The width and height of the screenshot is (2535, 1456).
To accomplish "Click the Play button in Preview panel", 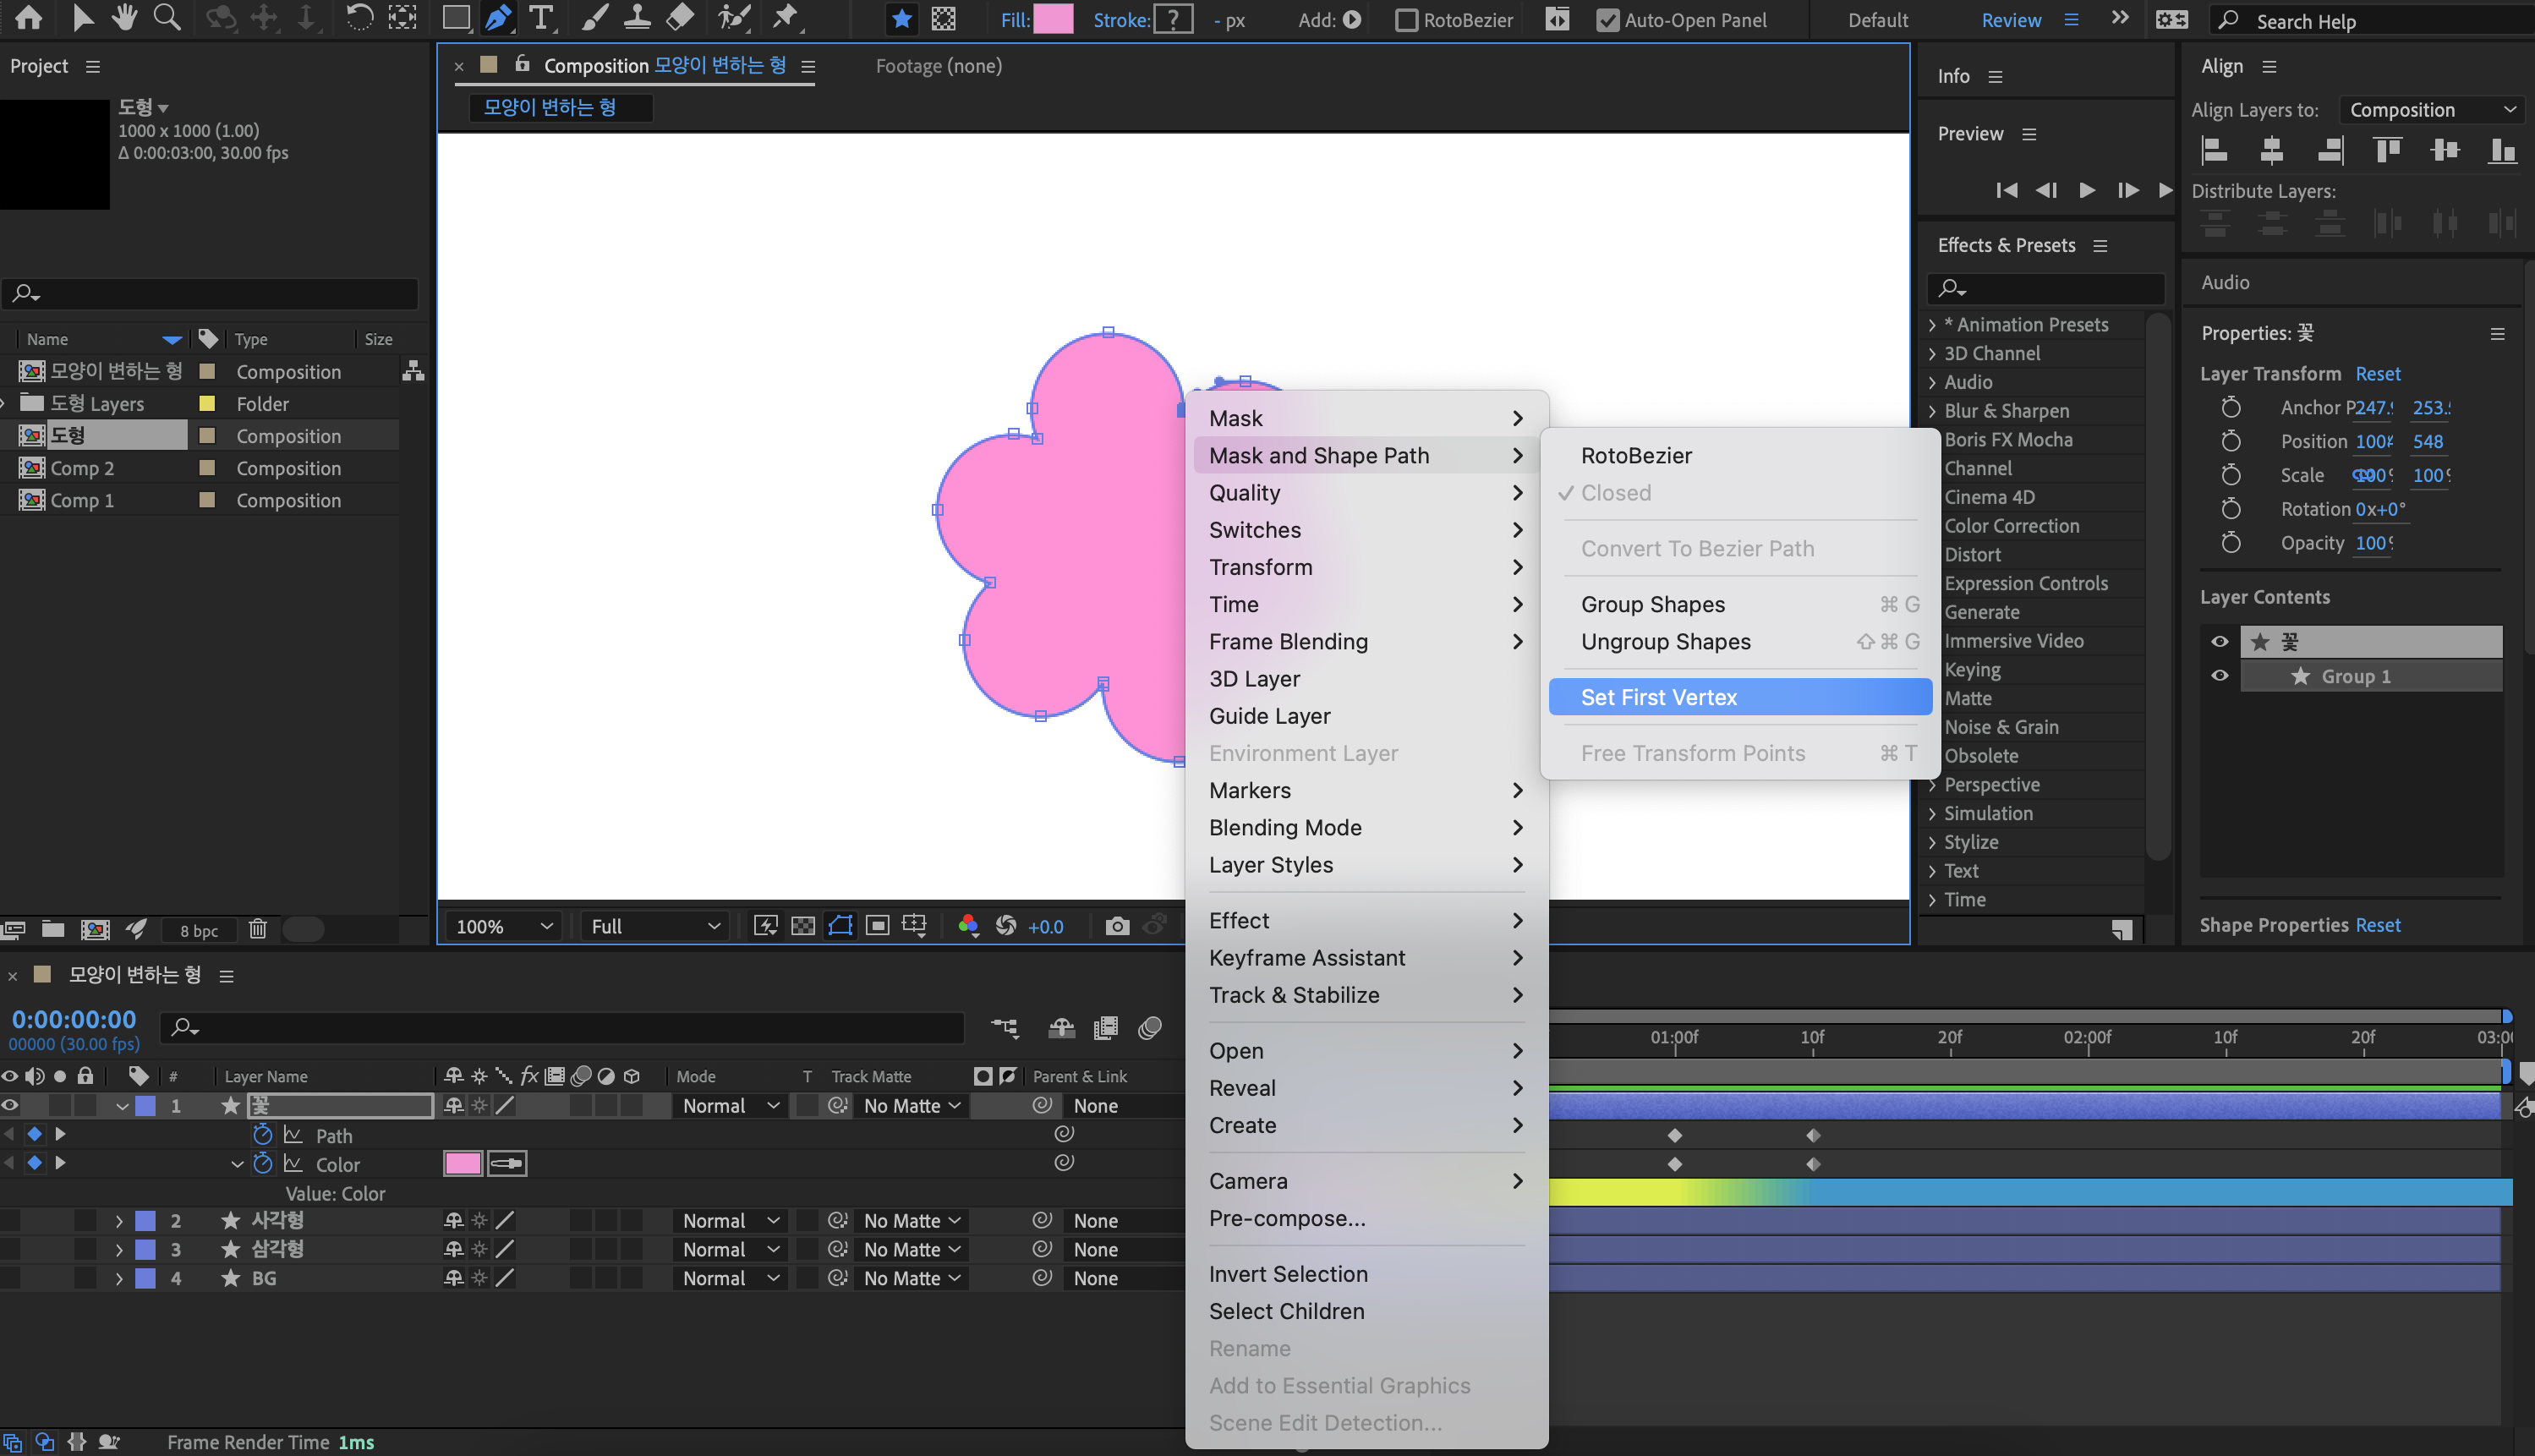I will [2086, 190].
